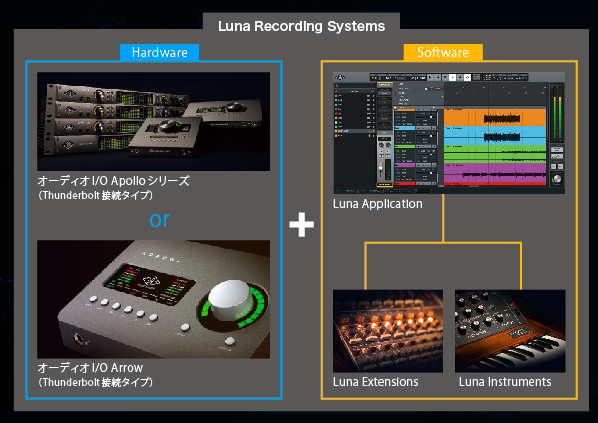The width and height of the screenshot is (598, 423).
Task: Click the 'Luna Extensions' caption
Action: pos(376,382)
